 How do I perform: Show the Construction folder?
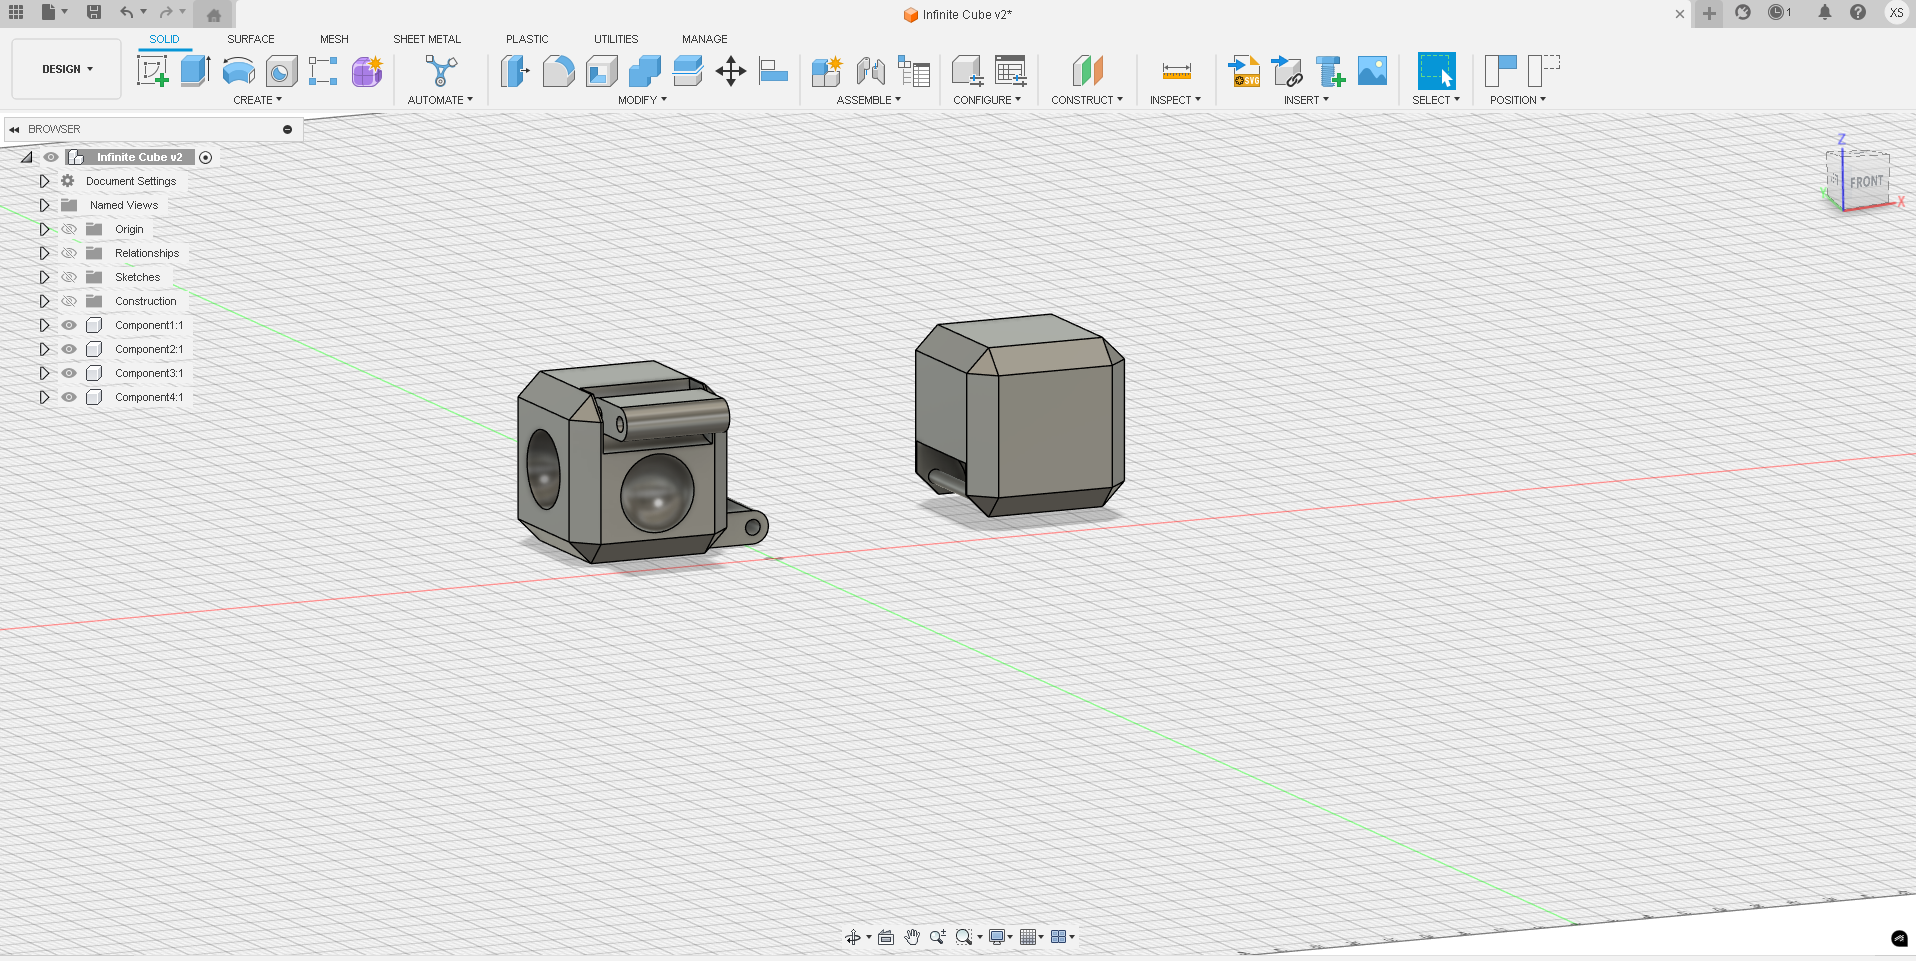[69, 301]
